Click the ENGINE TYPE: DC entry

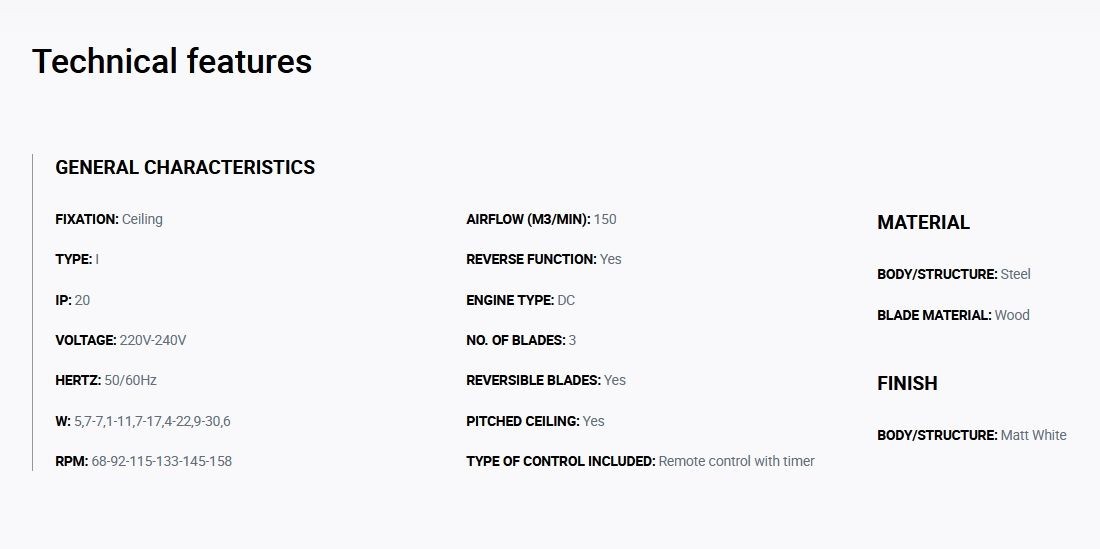(x=521, y=300)
